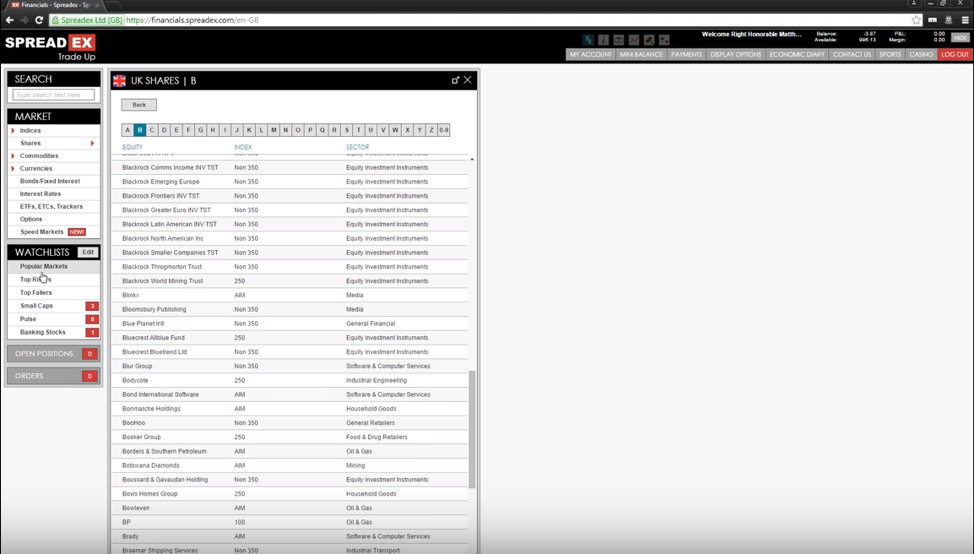The image size is (974, 554).
Task: Open Banking Stocks watchlist
Action: pyautogui.click(x=53, y=332)
